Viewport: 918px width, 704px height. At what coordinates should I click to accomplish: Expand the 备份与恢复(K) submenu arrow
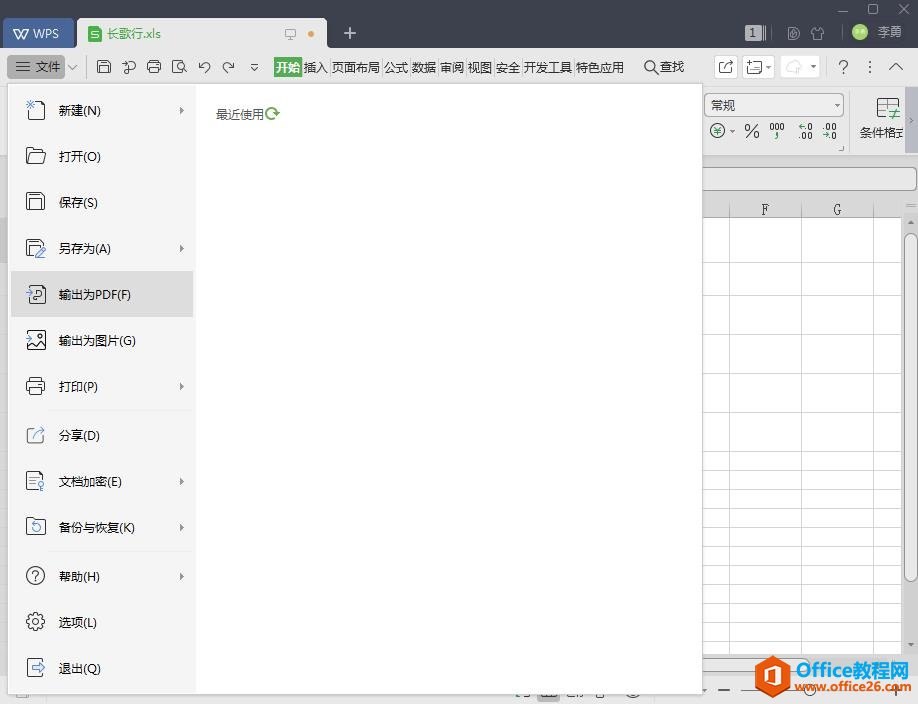(181, 527)
